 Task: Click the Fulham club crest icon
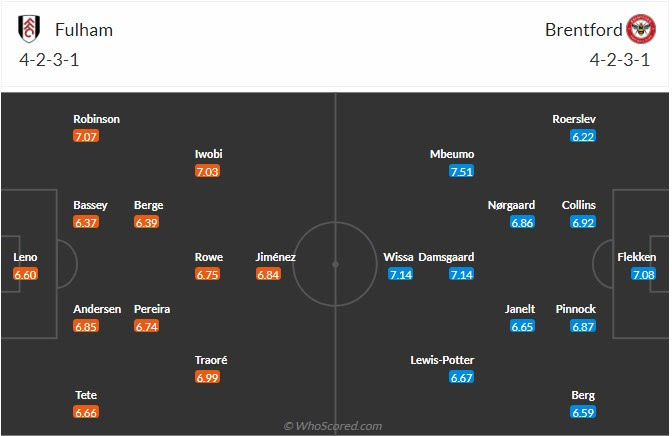tap(29, 29)
